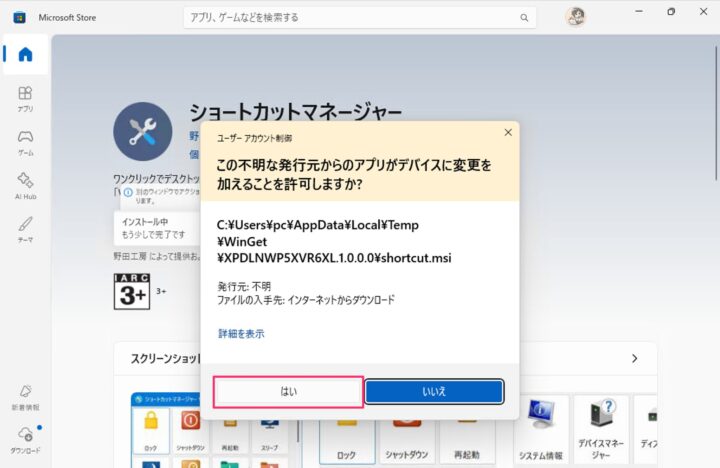The image size is (720, 468).
Task: Open AI Hub in the sidebar
Action: [x=25, y=185]
